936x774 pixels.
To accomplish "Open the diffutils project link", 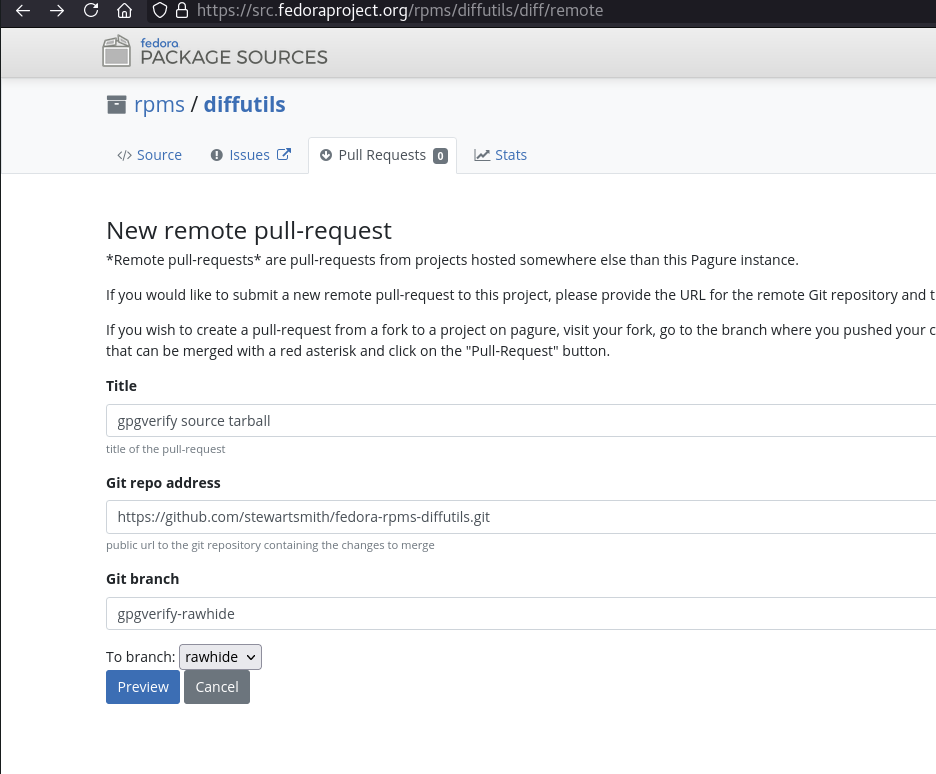I will point(245,104).
